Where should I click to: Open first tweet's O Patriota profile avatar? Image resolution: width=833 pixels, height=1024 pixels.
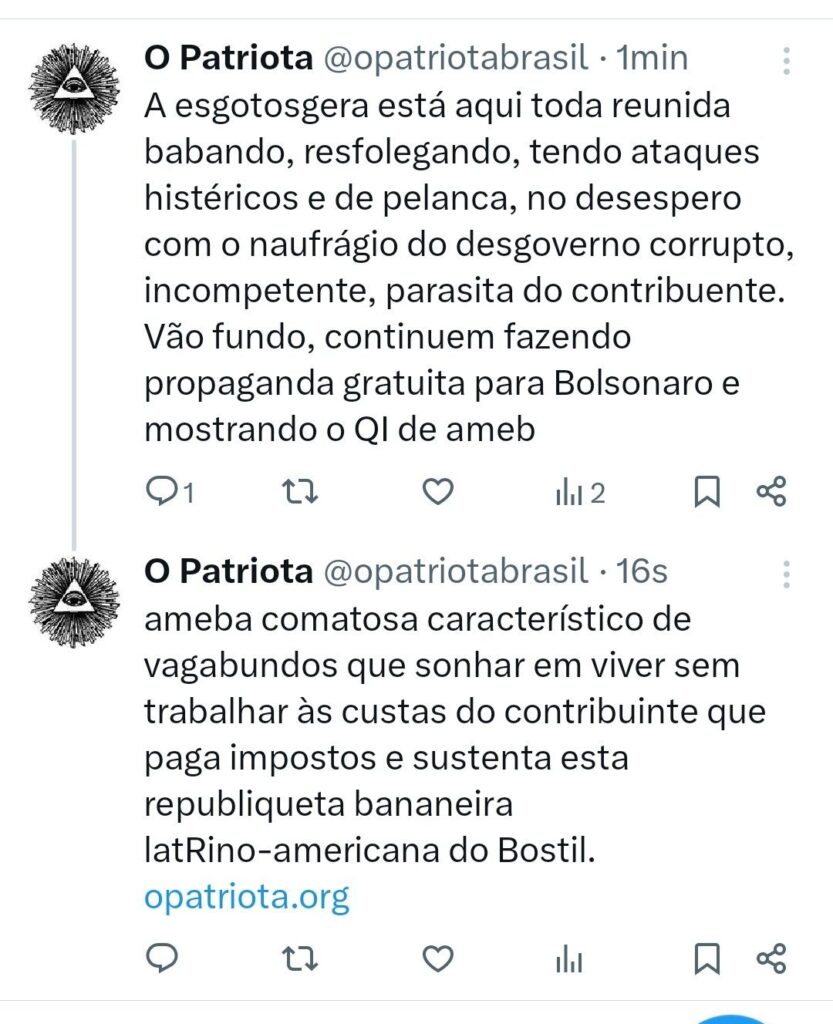(x=74, y=89)
